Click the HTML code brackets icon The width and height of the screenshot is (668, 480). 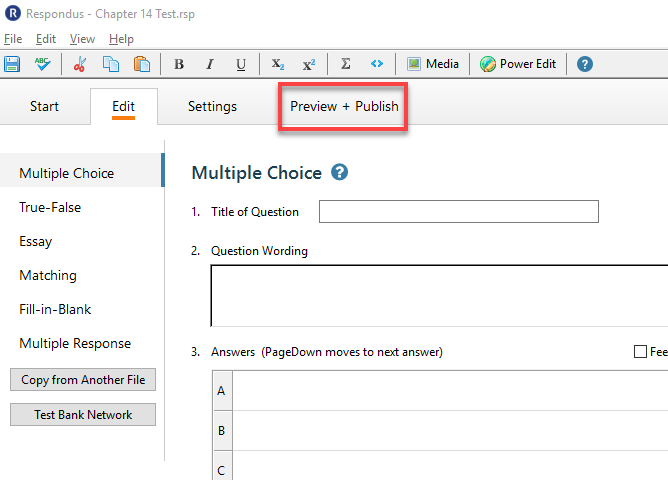coord(377,64)
